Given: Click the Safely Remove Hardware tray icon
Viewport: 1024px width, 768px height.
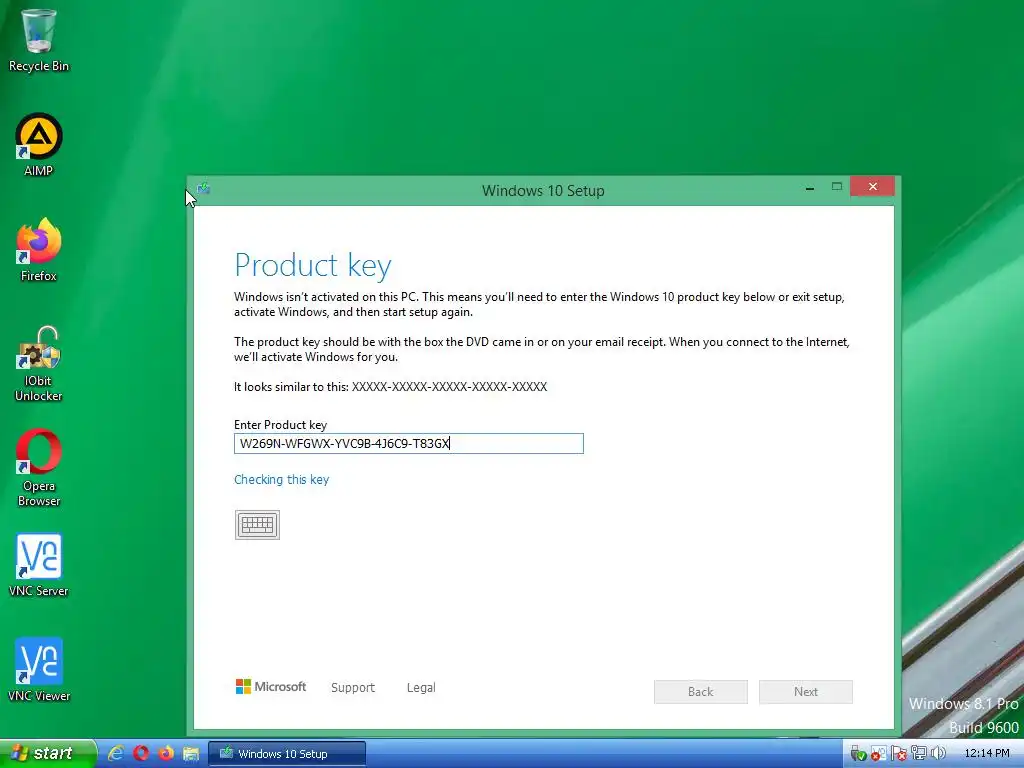Looking at the screenshot, I should click(858, 754).
